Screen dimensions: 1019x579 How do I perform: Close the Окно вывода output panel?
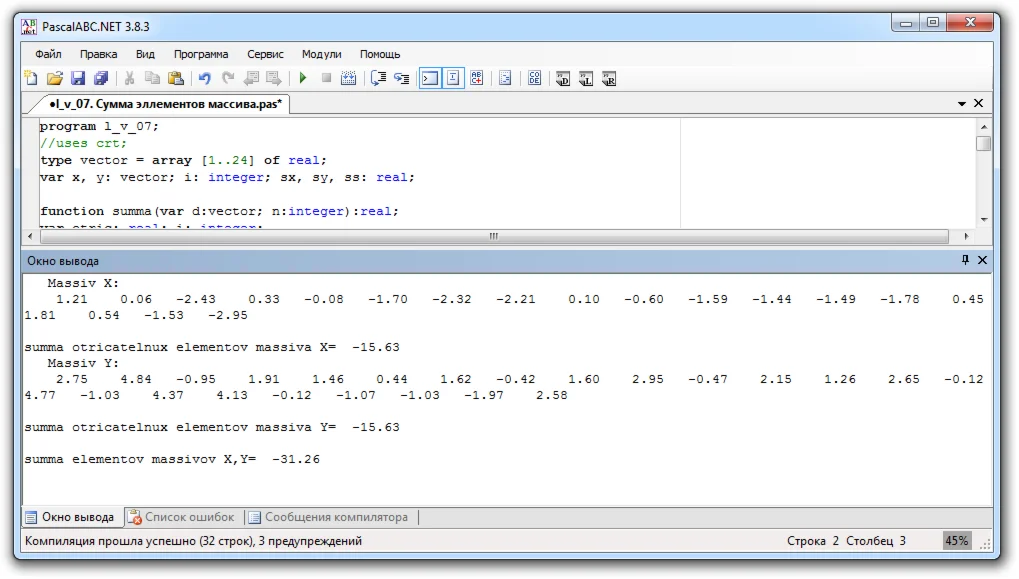coord(982,260)
